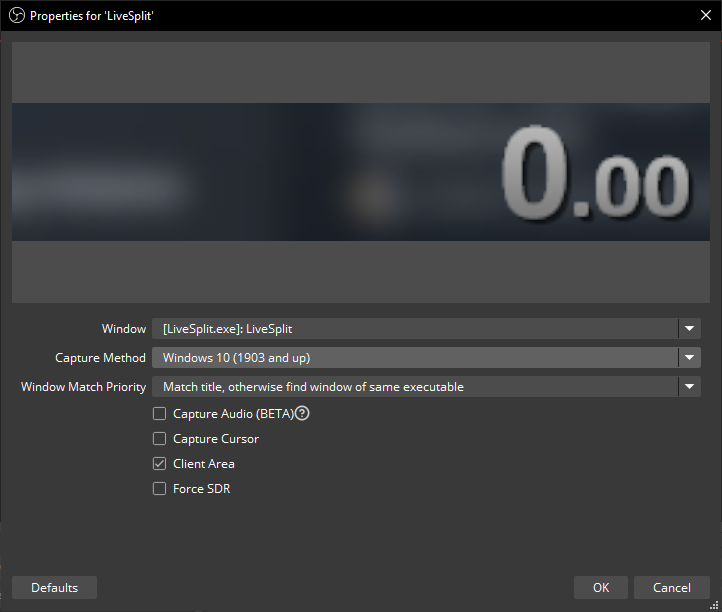Screen dimensions: 722x612
Task: Open the Window dropdown showing LiveSplit.exe
Action: pos(426,329)
